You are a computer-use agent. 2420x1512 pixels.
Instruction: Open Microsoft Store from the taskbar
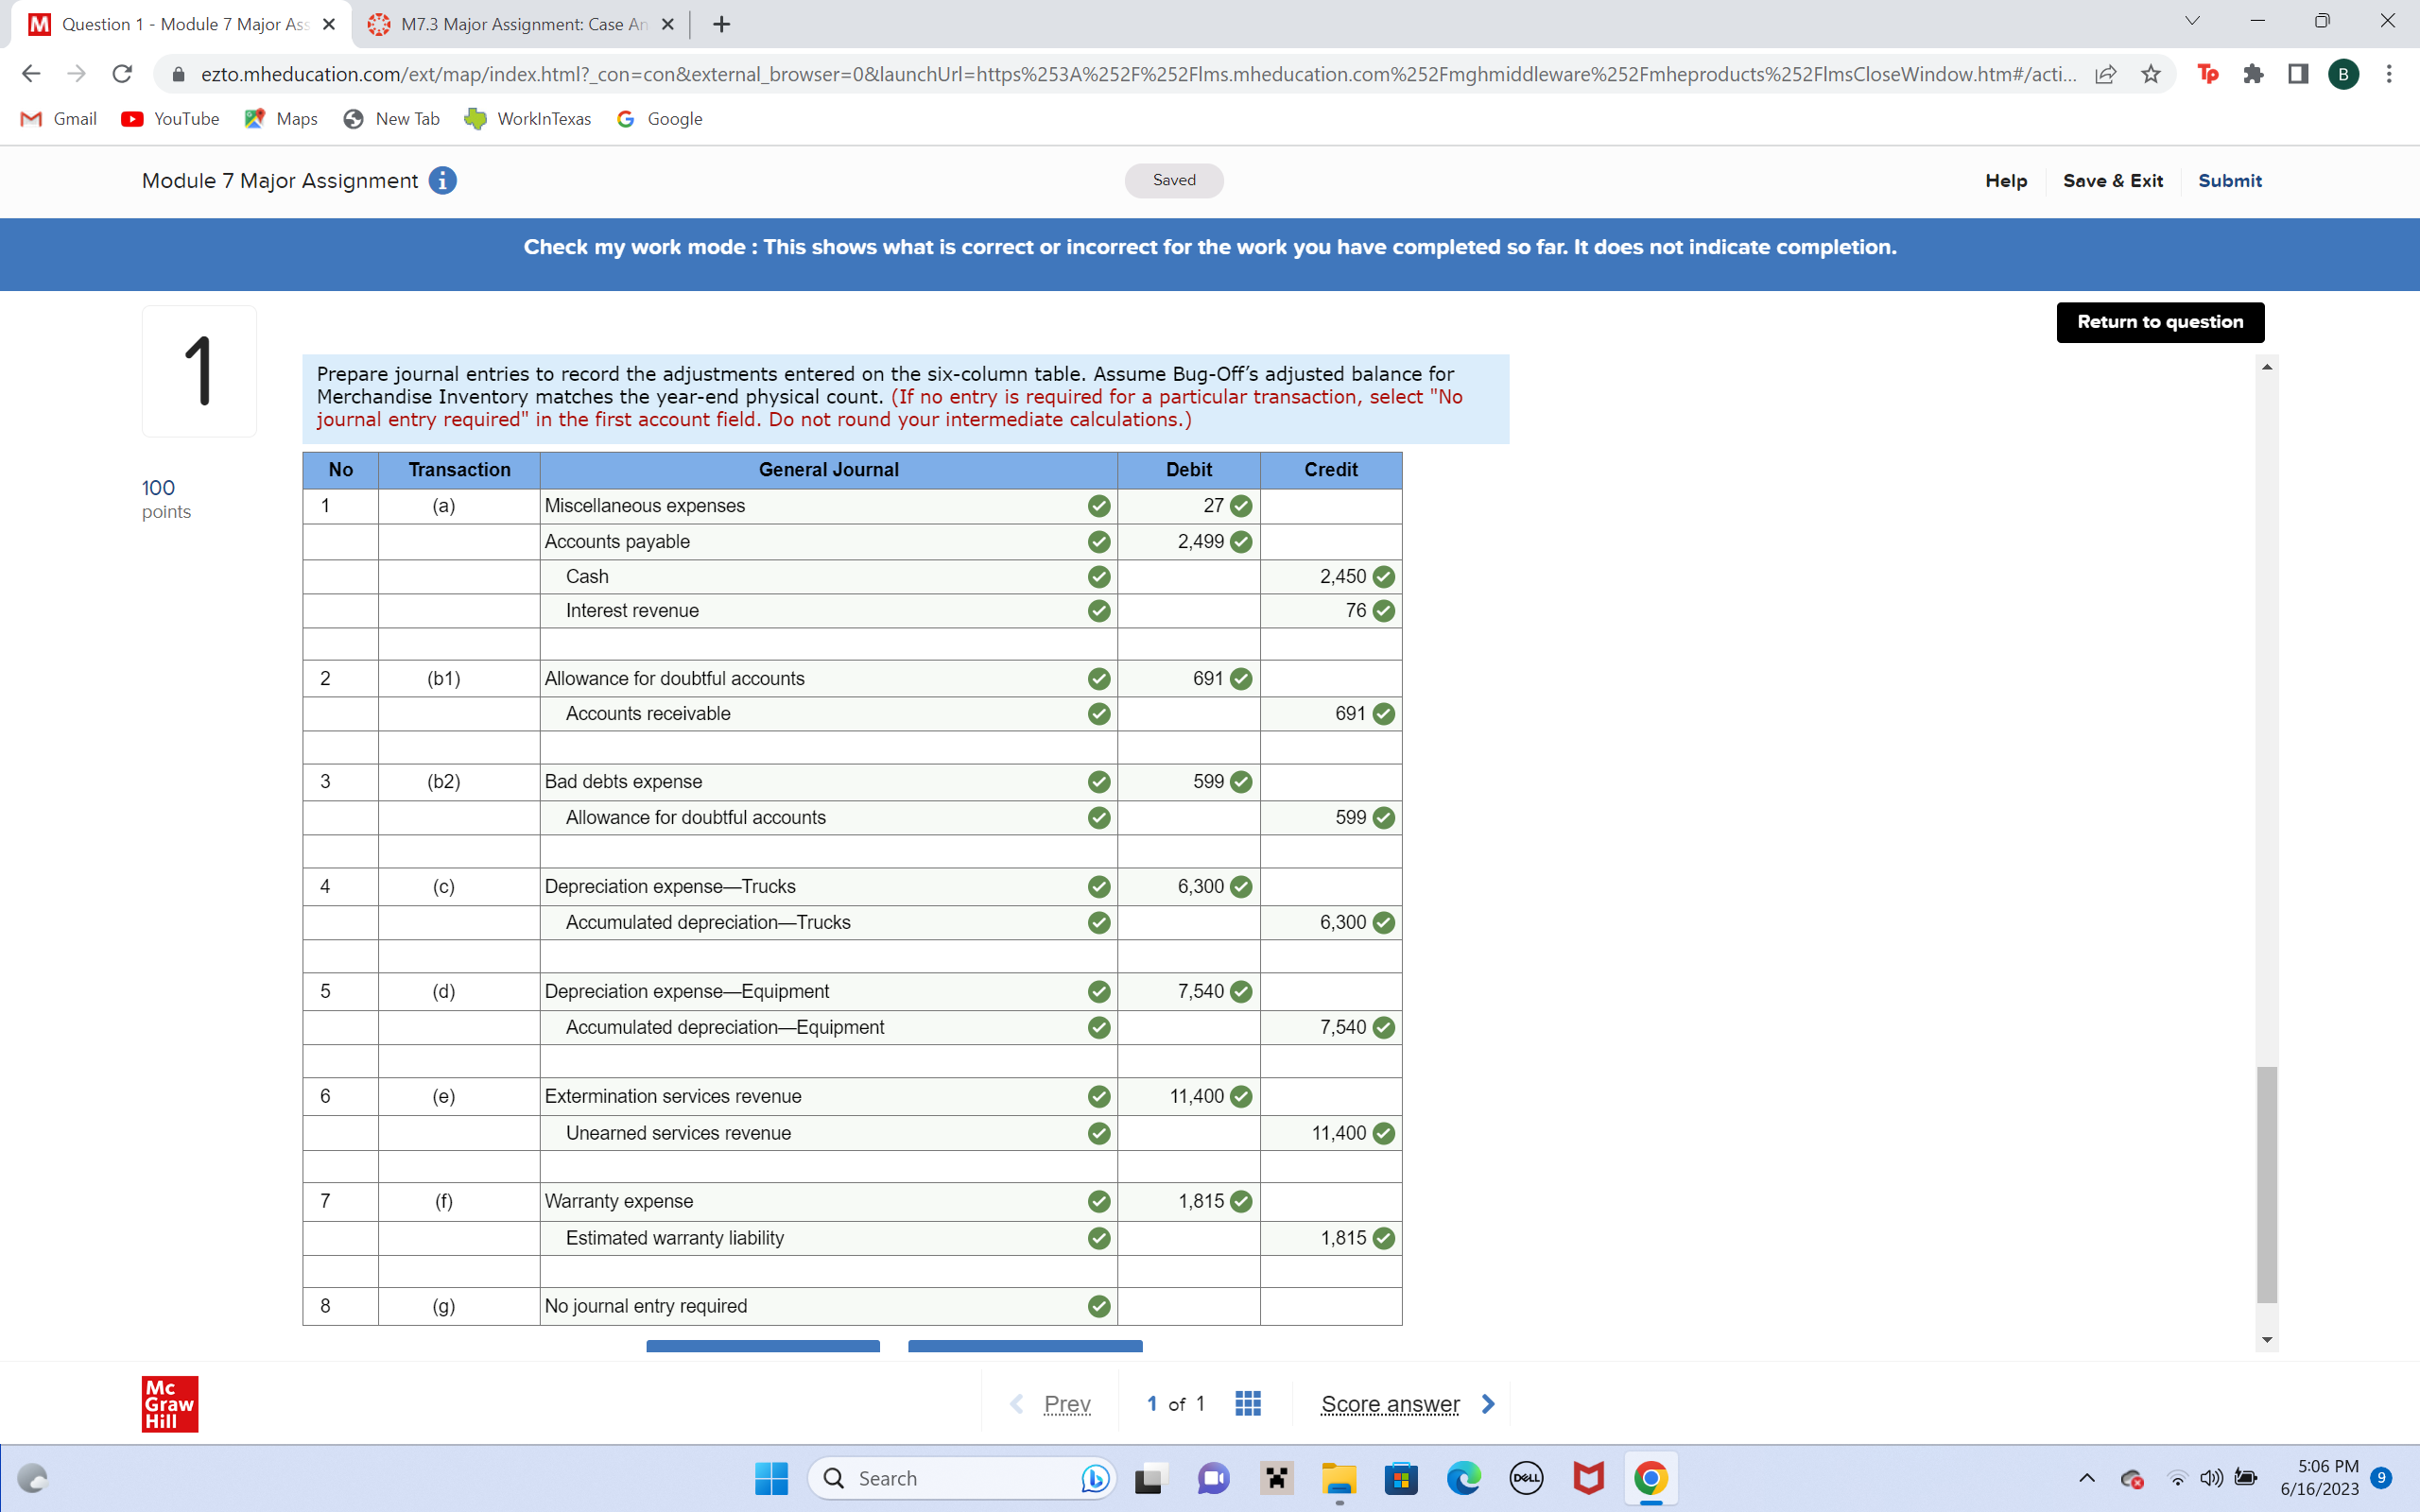pos(1401,1478)
